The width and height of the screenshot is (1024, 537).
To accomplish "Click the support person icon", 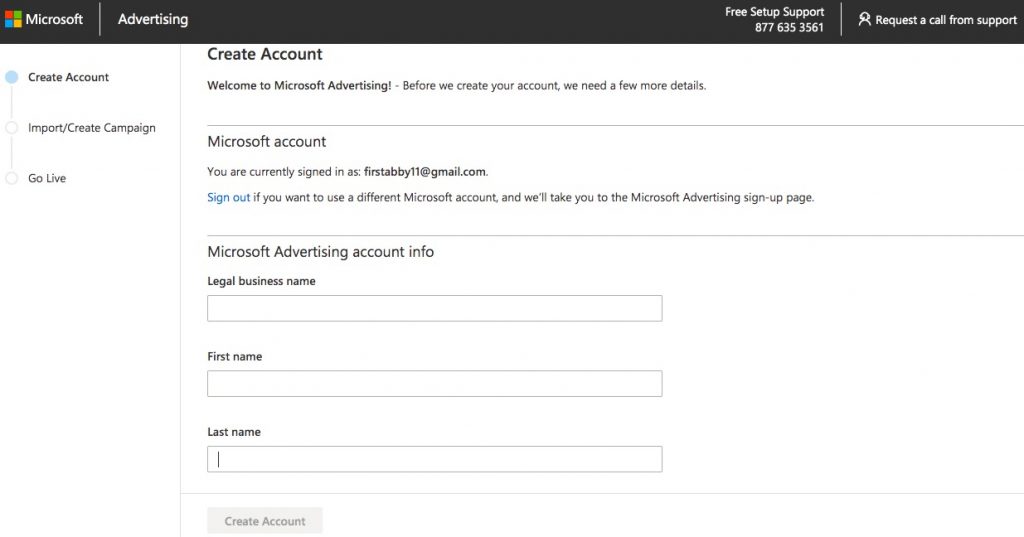I will click(864, 20).
